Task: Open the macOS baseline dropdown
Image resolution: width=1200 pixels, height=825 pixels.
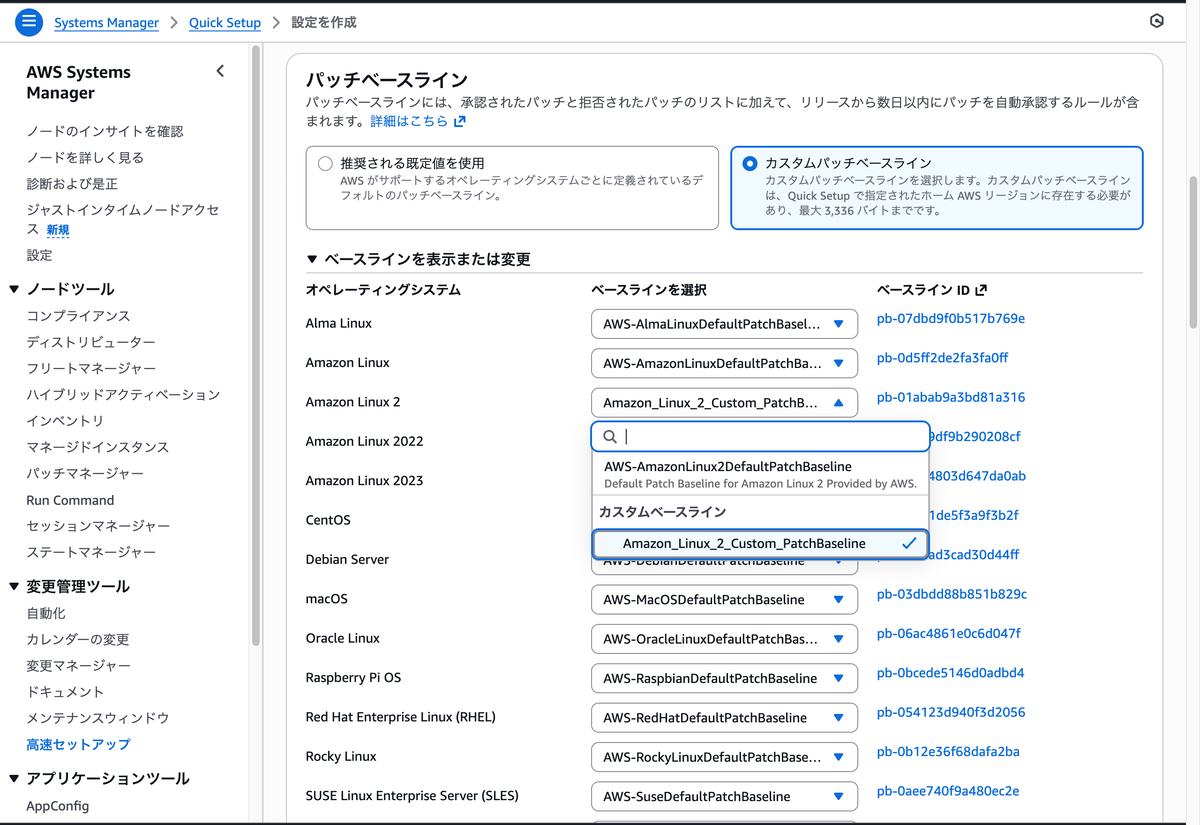Action: click(x=724, y=600)
